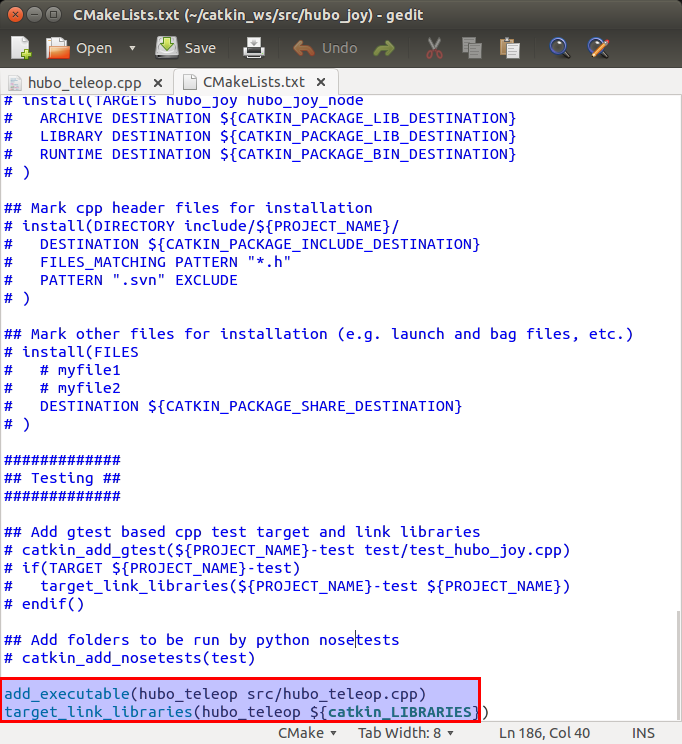This screenshot has height=744, width=682.
Task: Click the RUNTIME DESTINATION comment line
Action: 260,154
